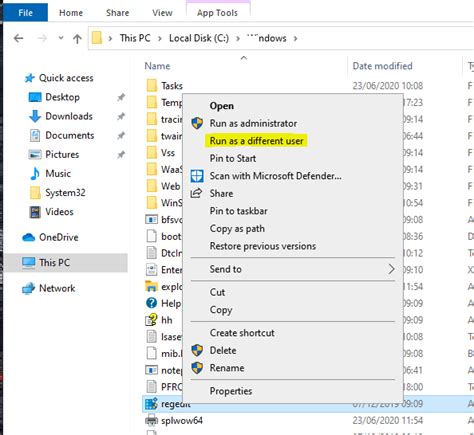Choose Copy in the context menu
The height and width of the screenshot is (435, 474).
221,310
